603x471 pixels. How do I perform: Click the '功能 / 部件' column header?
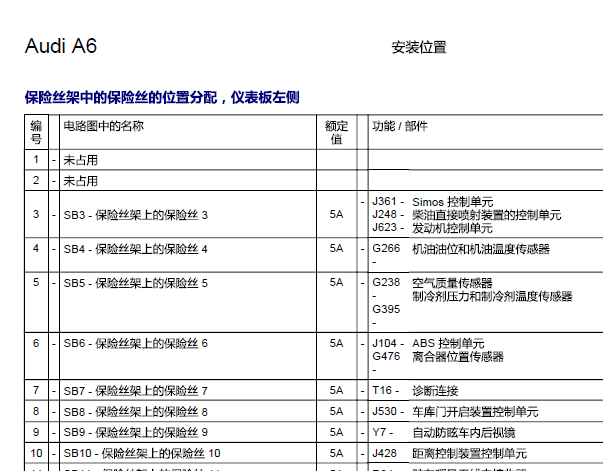point(400,126)
